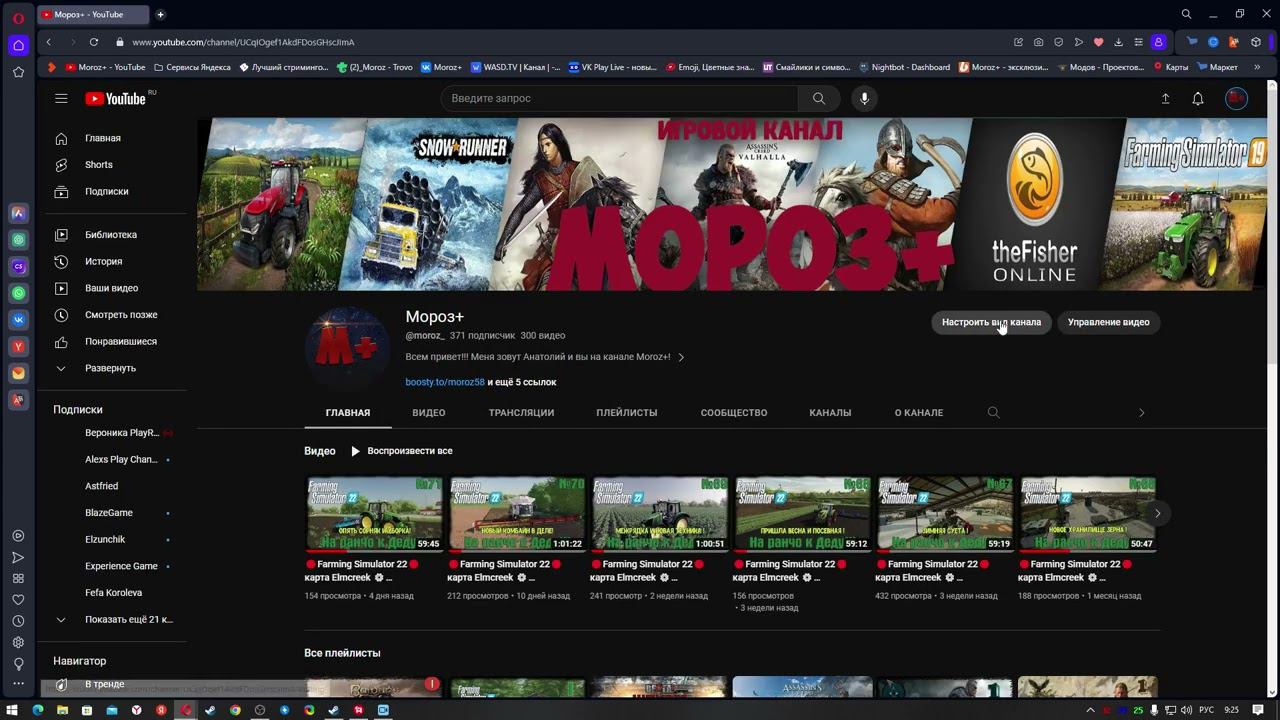The height and width of the screenshot is (720, 1280).
Task: Open video thumbnail with 1:01:22 duration
Action: (x=516, y=513)
